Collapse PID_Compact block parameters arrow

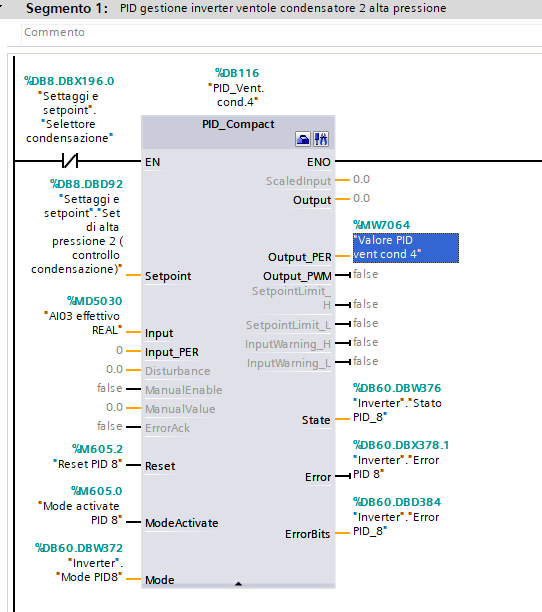tap(238, 584)
